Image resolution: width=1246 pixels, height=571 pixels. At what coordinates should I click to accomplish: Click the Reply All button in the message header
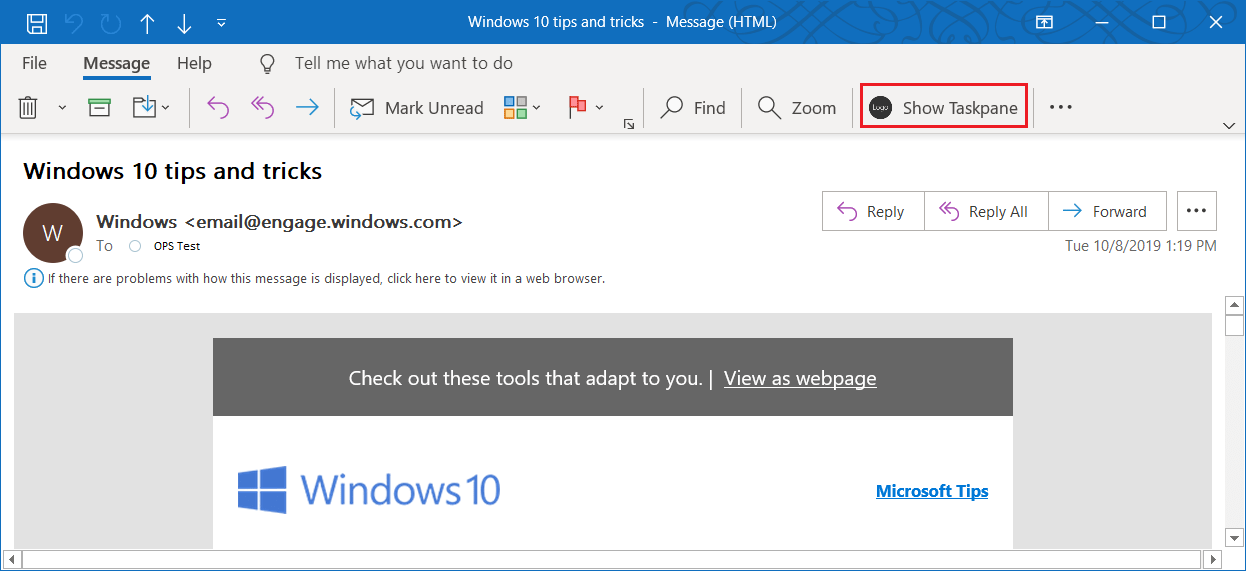click(986, 211)
